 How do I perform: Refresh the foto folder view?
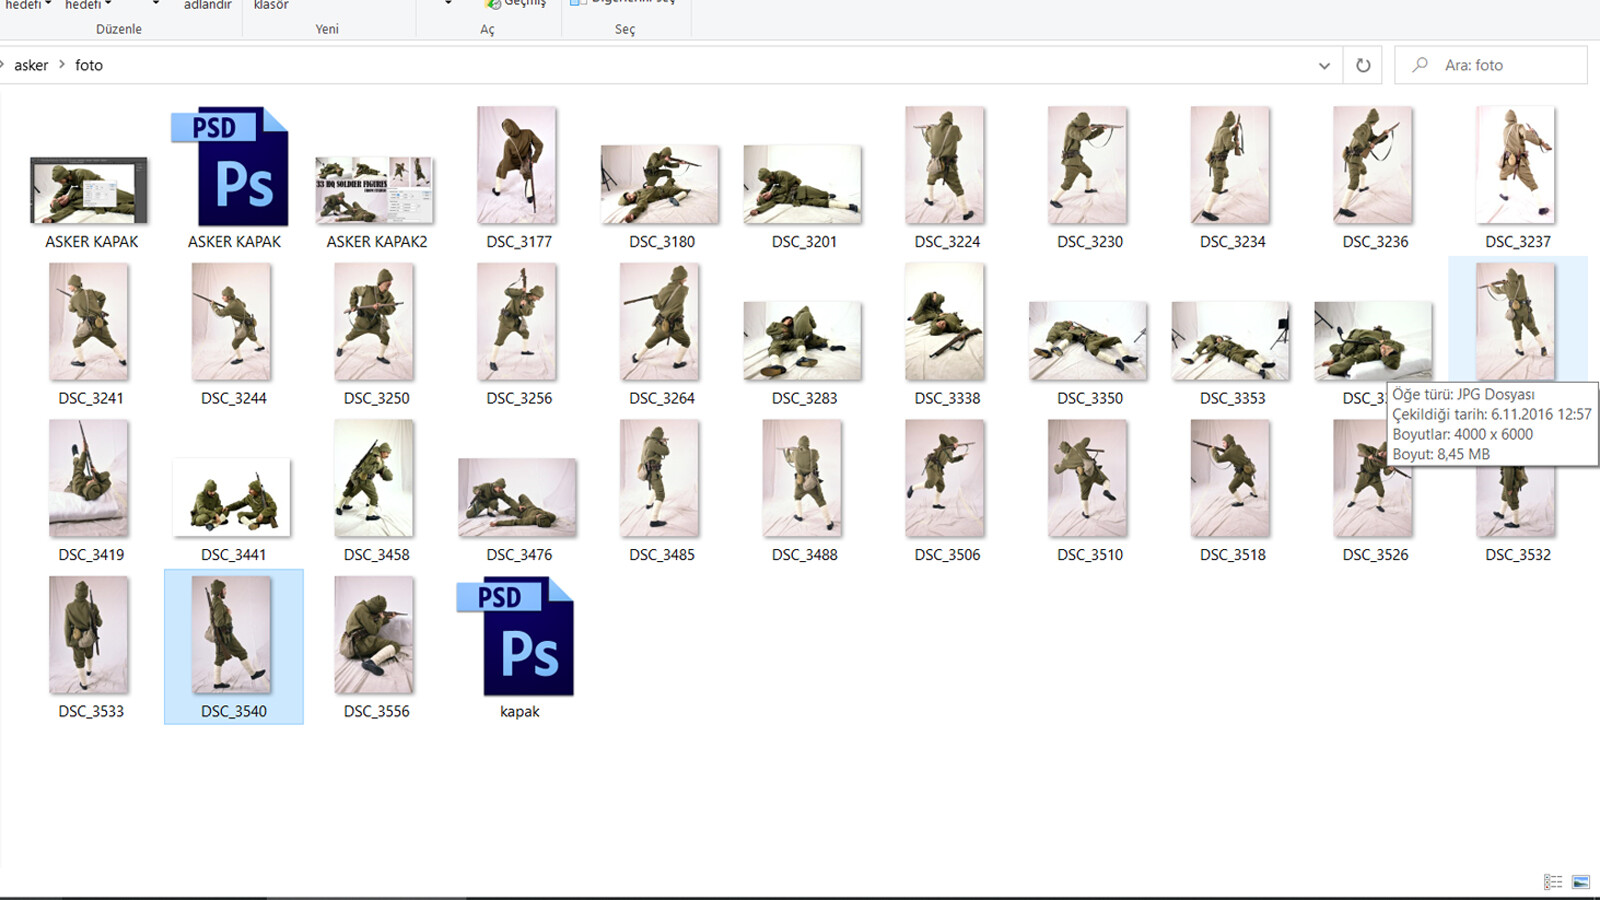[x=1363, y=65]
